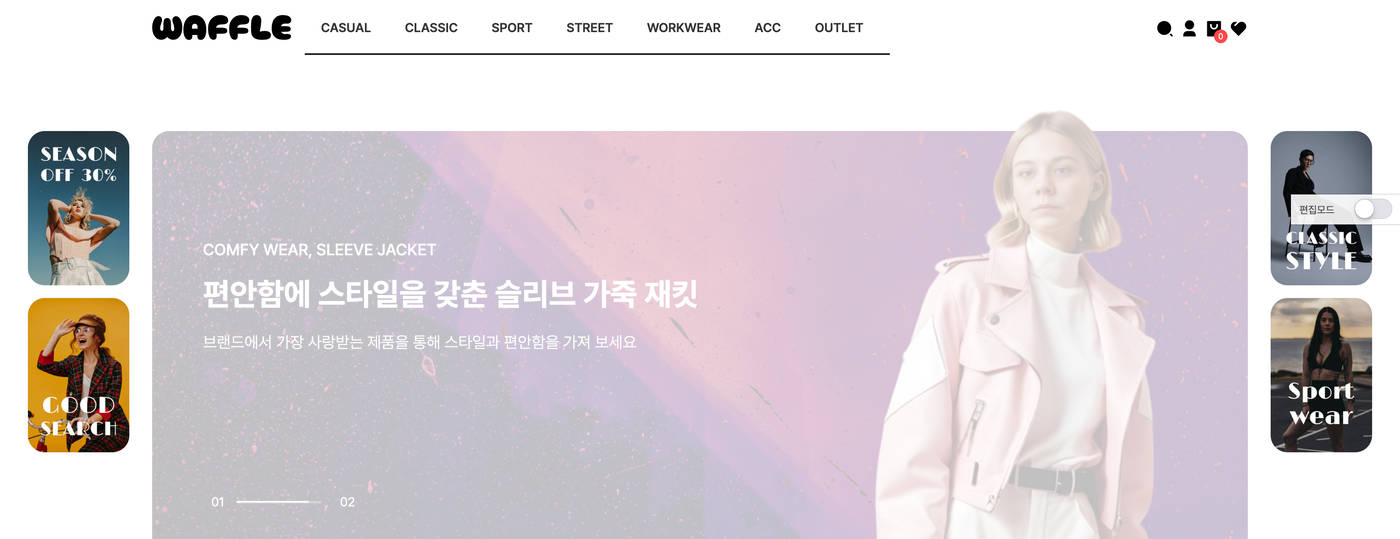The height and width of the screenshot is (539, 1400).
Task: Open the sleeve jacket headline link
Action: [x=450, y=294]
